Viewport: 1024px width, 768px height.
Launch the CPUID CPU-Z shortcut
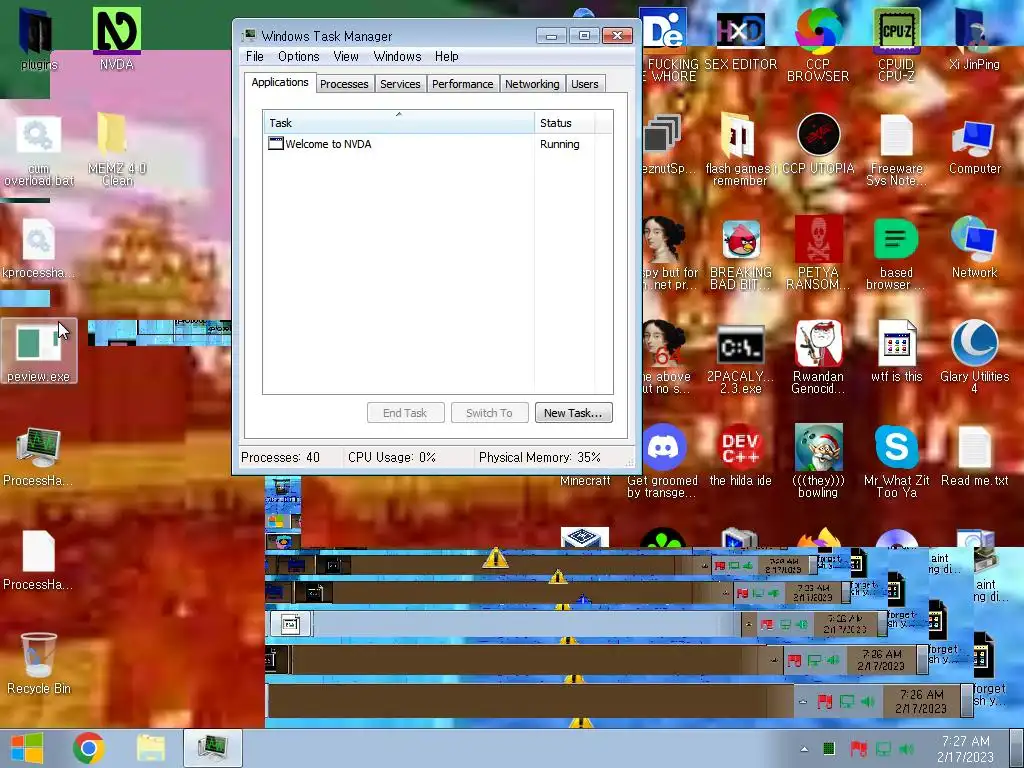(897, 44)
